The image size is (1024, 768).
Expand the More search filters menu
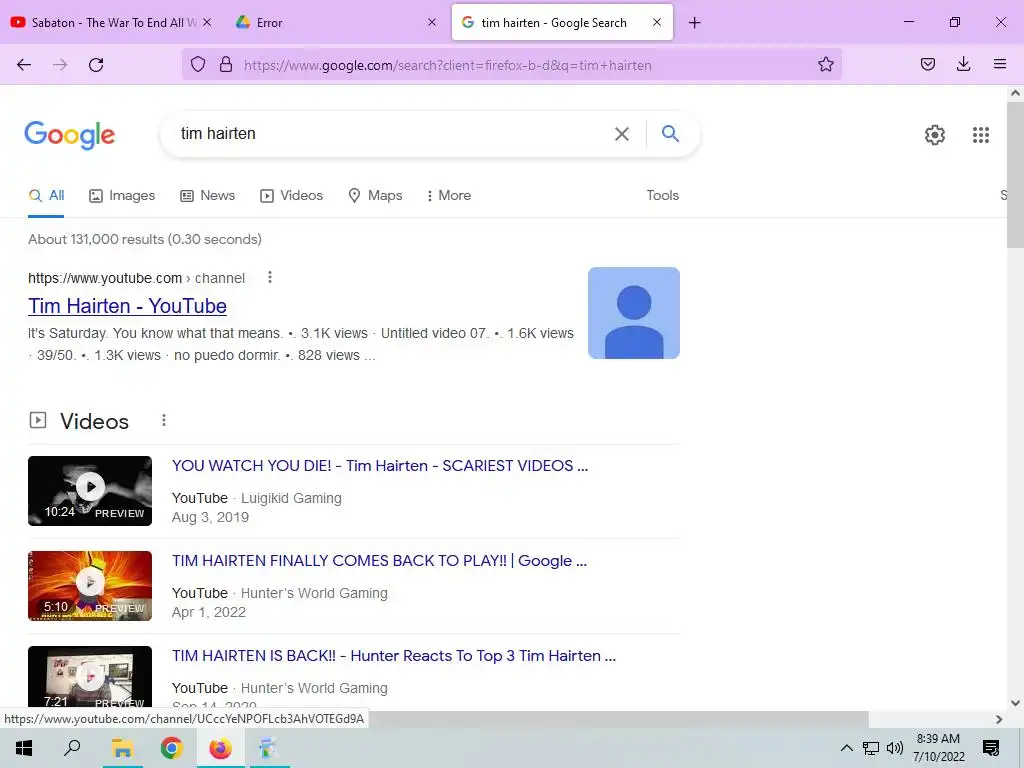(x=448, y=195)
